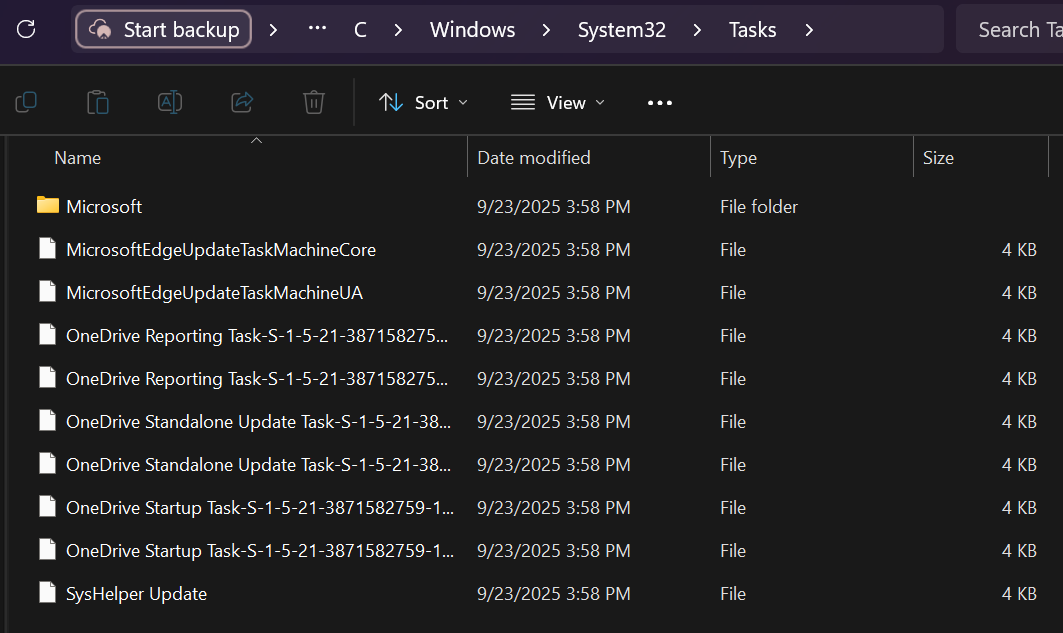Click the Share icon
1063x633 pixels.
[x=241, y=101]
